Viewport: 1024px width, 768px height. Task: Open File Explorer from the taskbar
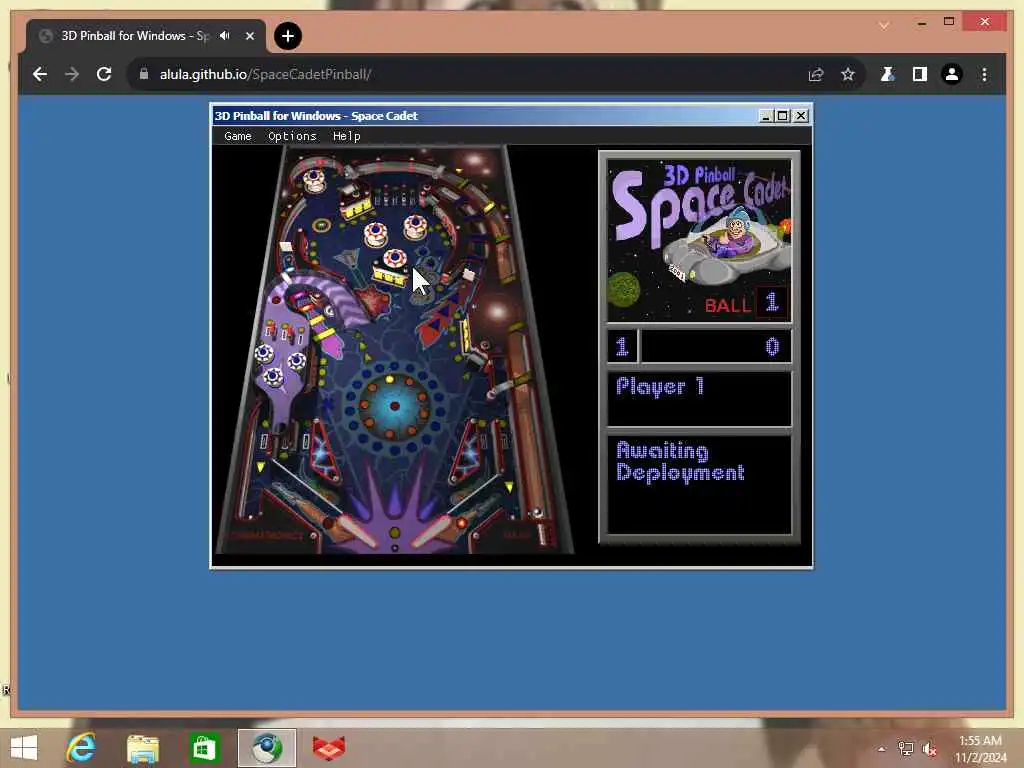142,748
